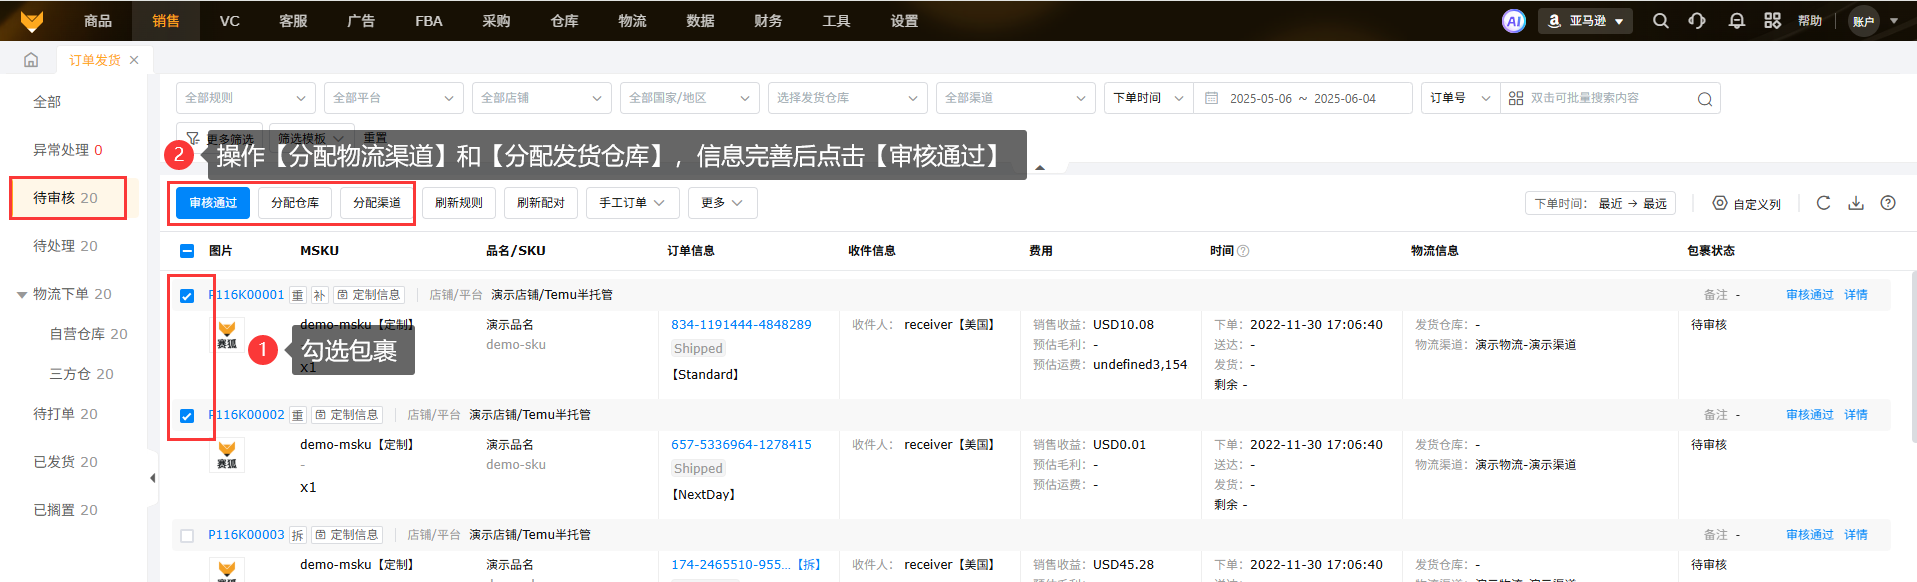Click the fox logo in top bar
The image size is (1917, 582).
tap(32, 20)
